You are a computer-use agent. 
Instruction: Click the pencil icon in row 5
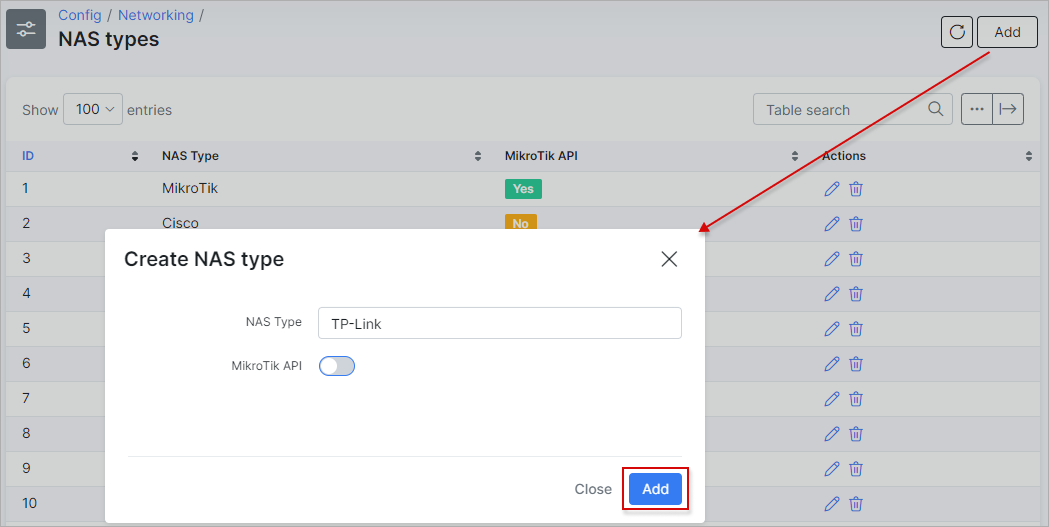pyautogui.click(x=832, y=329)
